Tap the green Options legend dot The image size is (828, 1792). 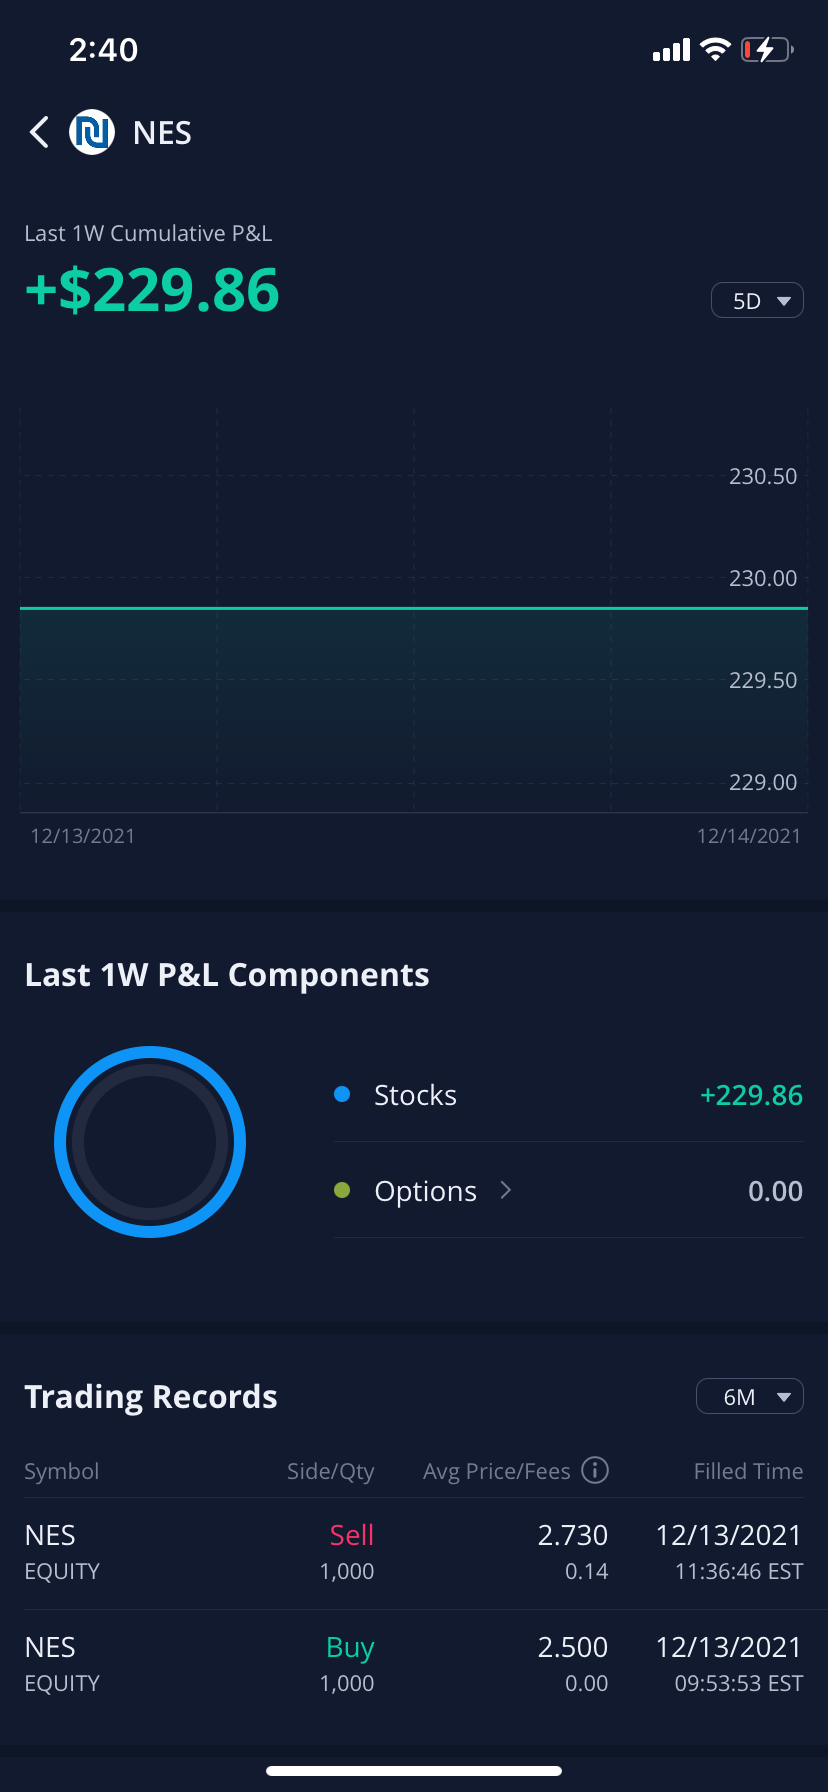pyautogui.click(x=342, y=1190)
